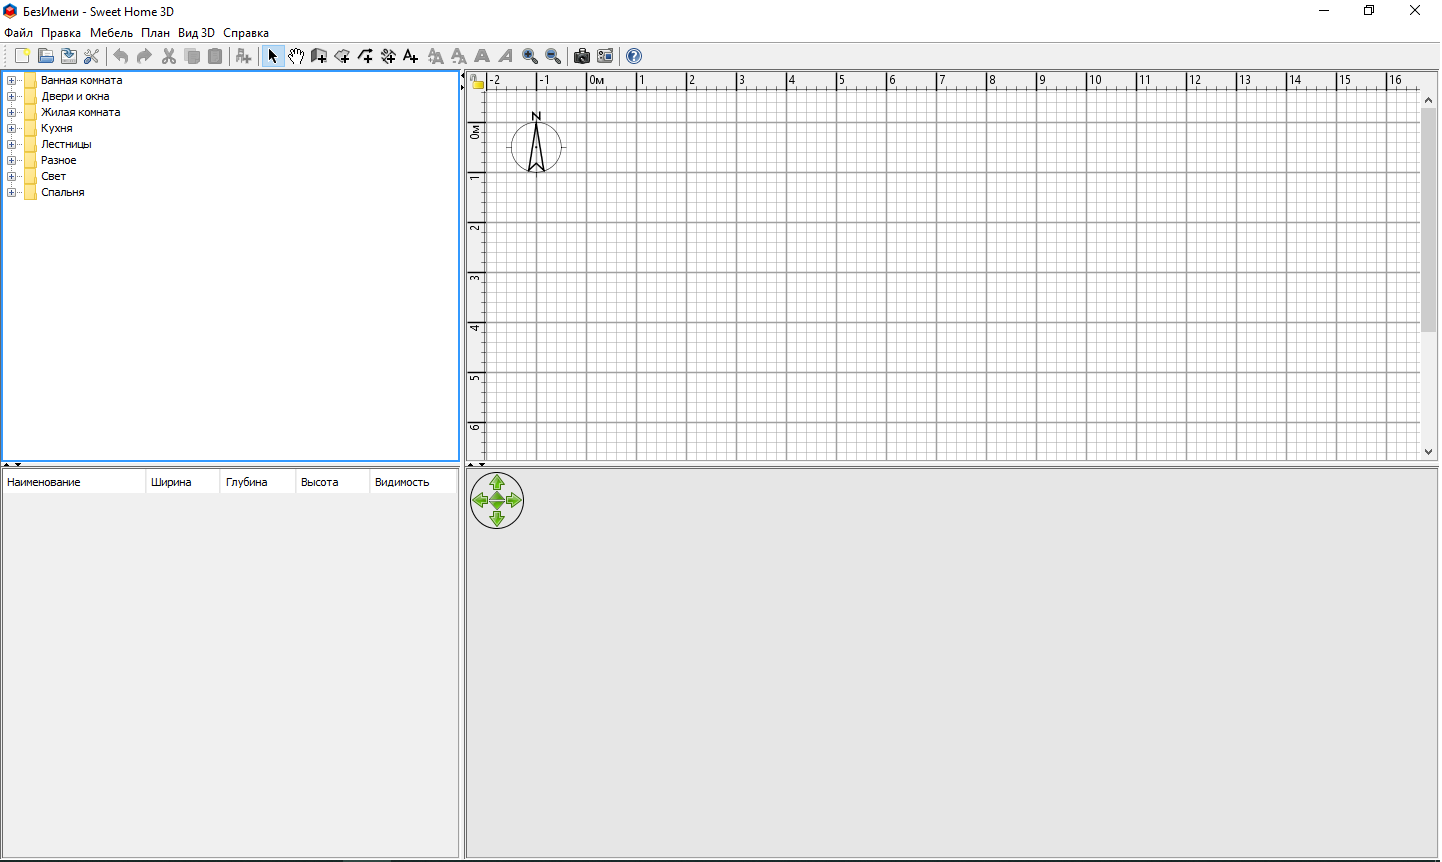Select the Разное folder in catalog
1442x862 pixels.
(x=59, y=160)
